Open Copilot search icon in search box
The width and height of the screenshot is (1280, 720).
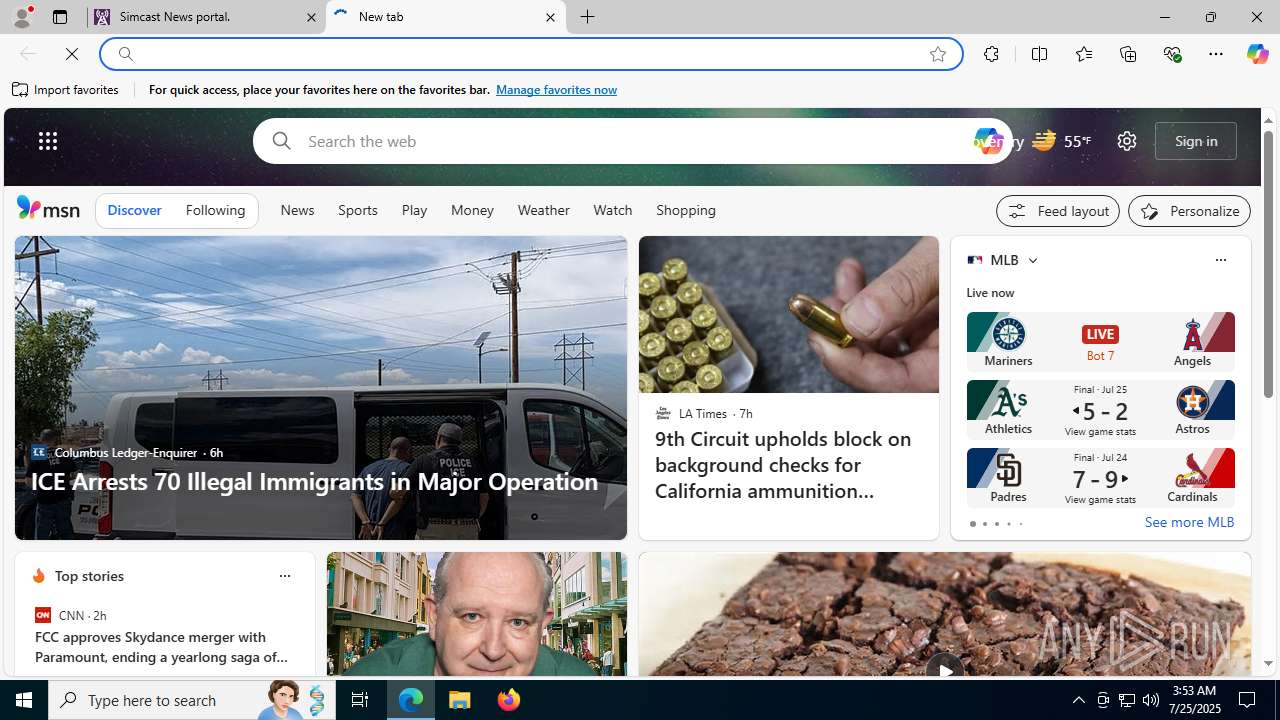(988, 141)
